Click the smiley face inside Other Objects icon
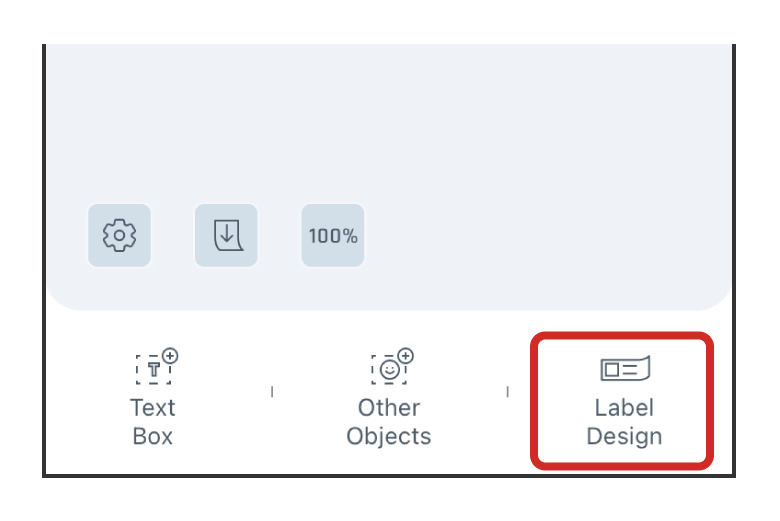This screenshot has width=780, height=521. 388,370
